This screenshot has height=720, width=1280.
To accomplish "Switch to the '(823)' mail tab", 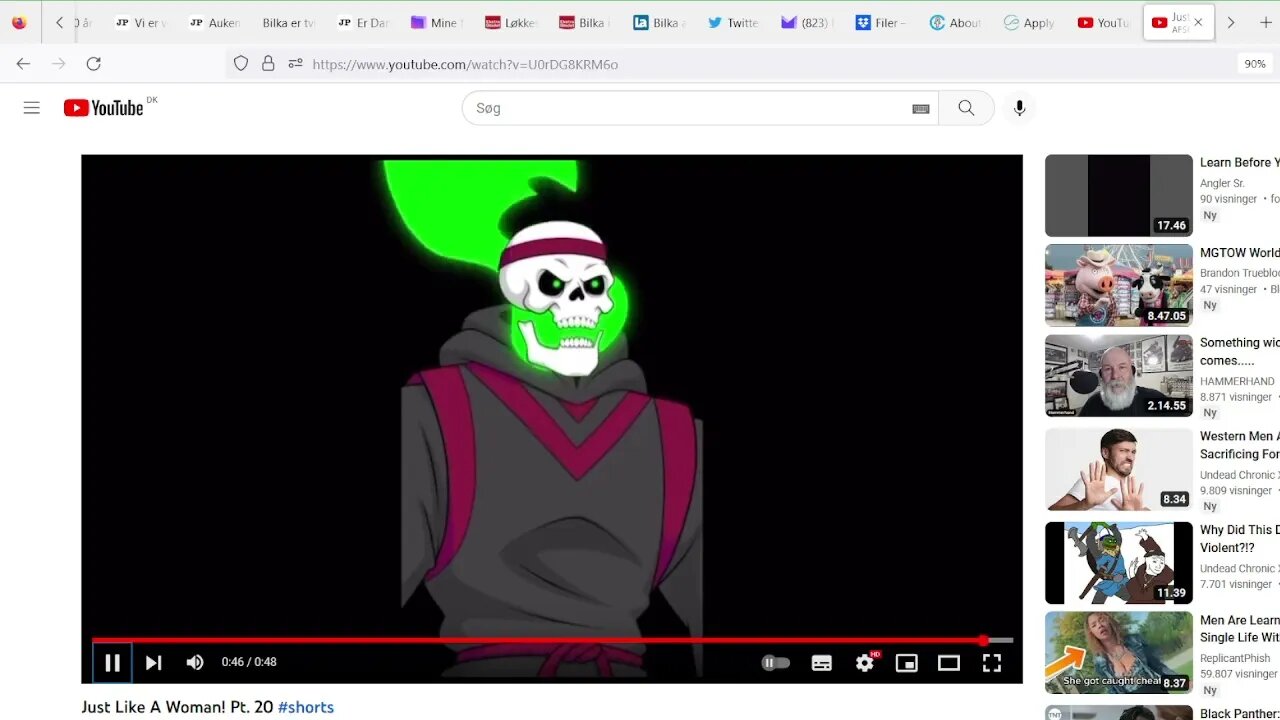I will tap(806, 22).
